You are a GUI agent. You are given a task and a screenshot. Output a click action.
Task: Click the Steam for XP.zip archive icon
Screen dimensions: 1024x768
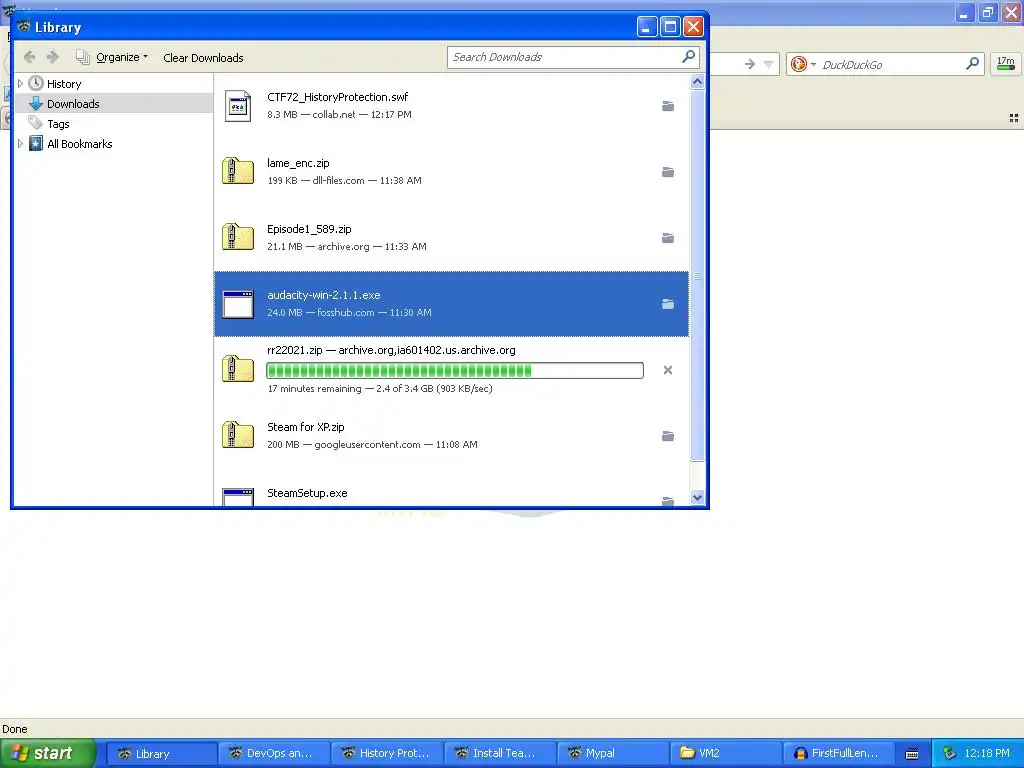pos(238,435)
